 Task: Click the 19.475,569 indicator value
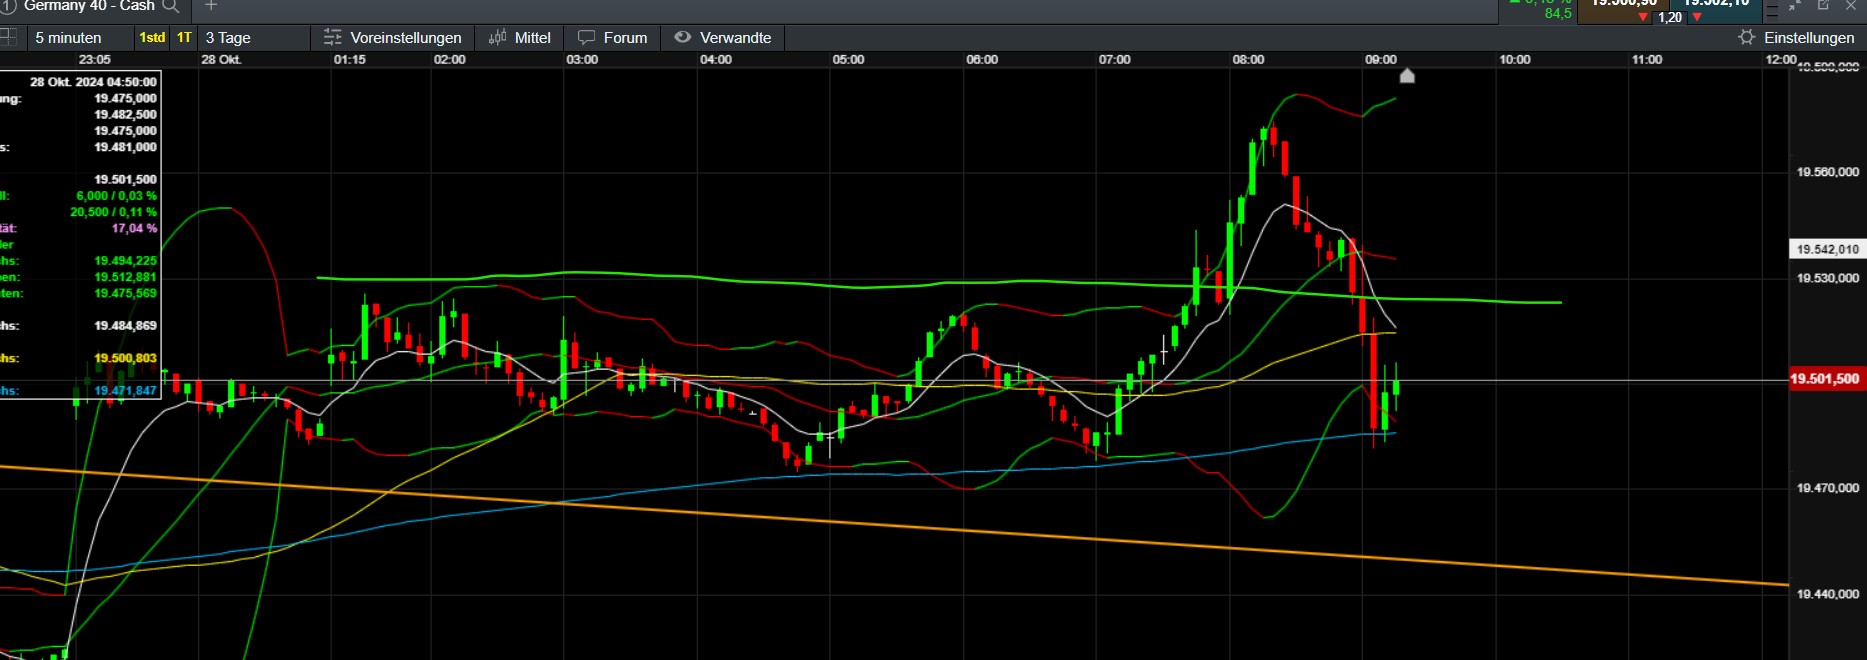tap(125, 293)
